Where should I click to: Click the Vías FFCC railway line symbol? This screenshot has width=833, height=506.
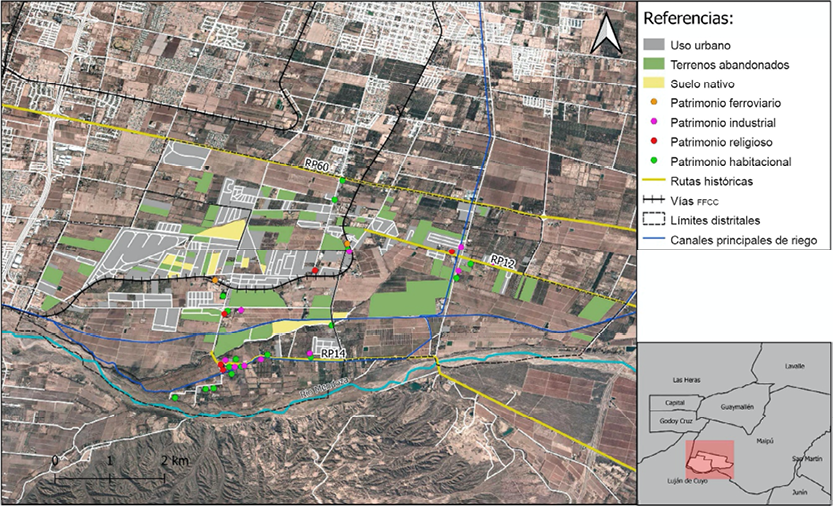655,201
